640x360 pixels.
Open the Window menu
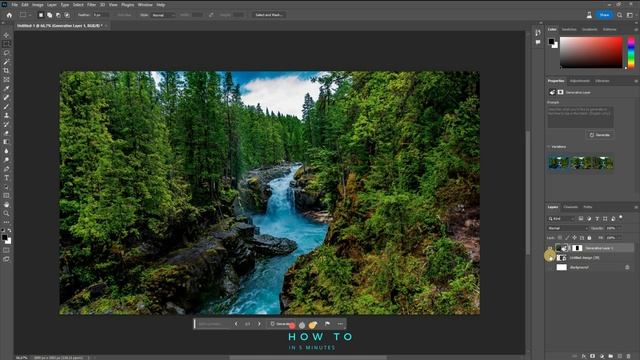pos(145,5)
